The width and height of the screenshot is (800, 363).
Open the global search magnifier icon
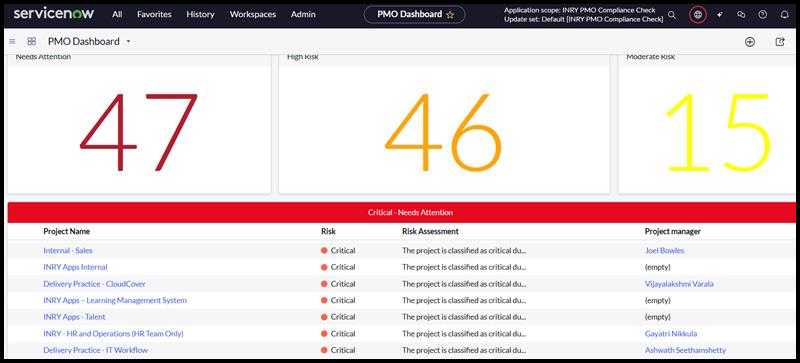tap(672, 15)
